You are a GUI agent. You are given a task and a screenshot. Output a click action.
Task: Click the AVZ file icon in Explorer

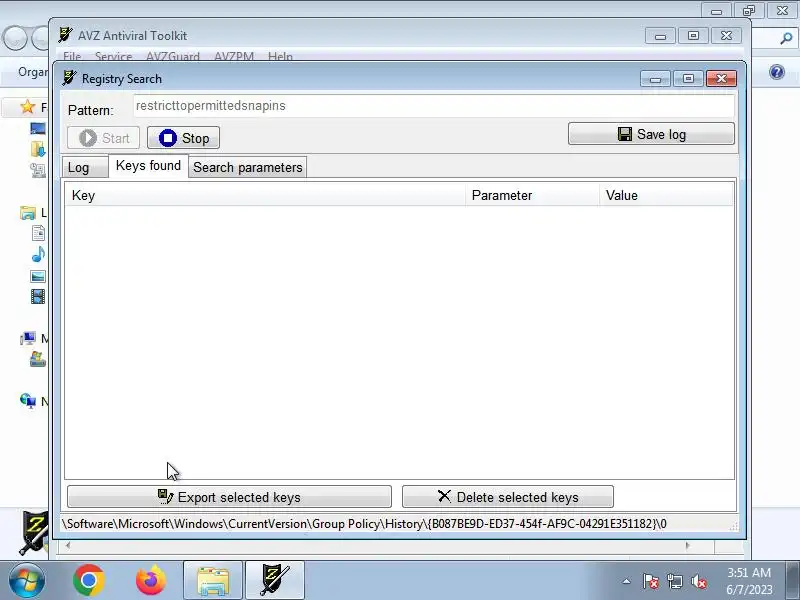coord(34,534)
